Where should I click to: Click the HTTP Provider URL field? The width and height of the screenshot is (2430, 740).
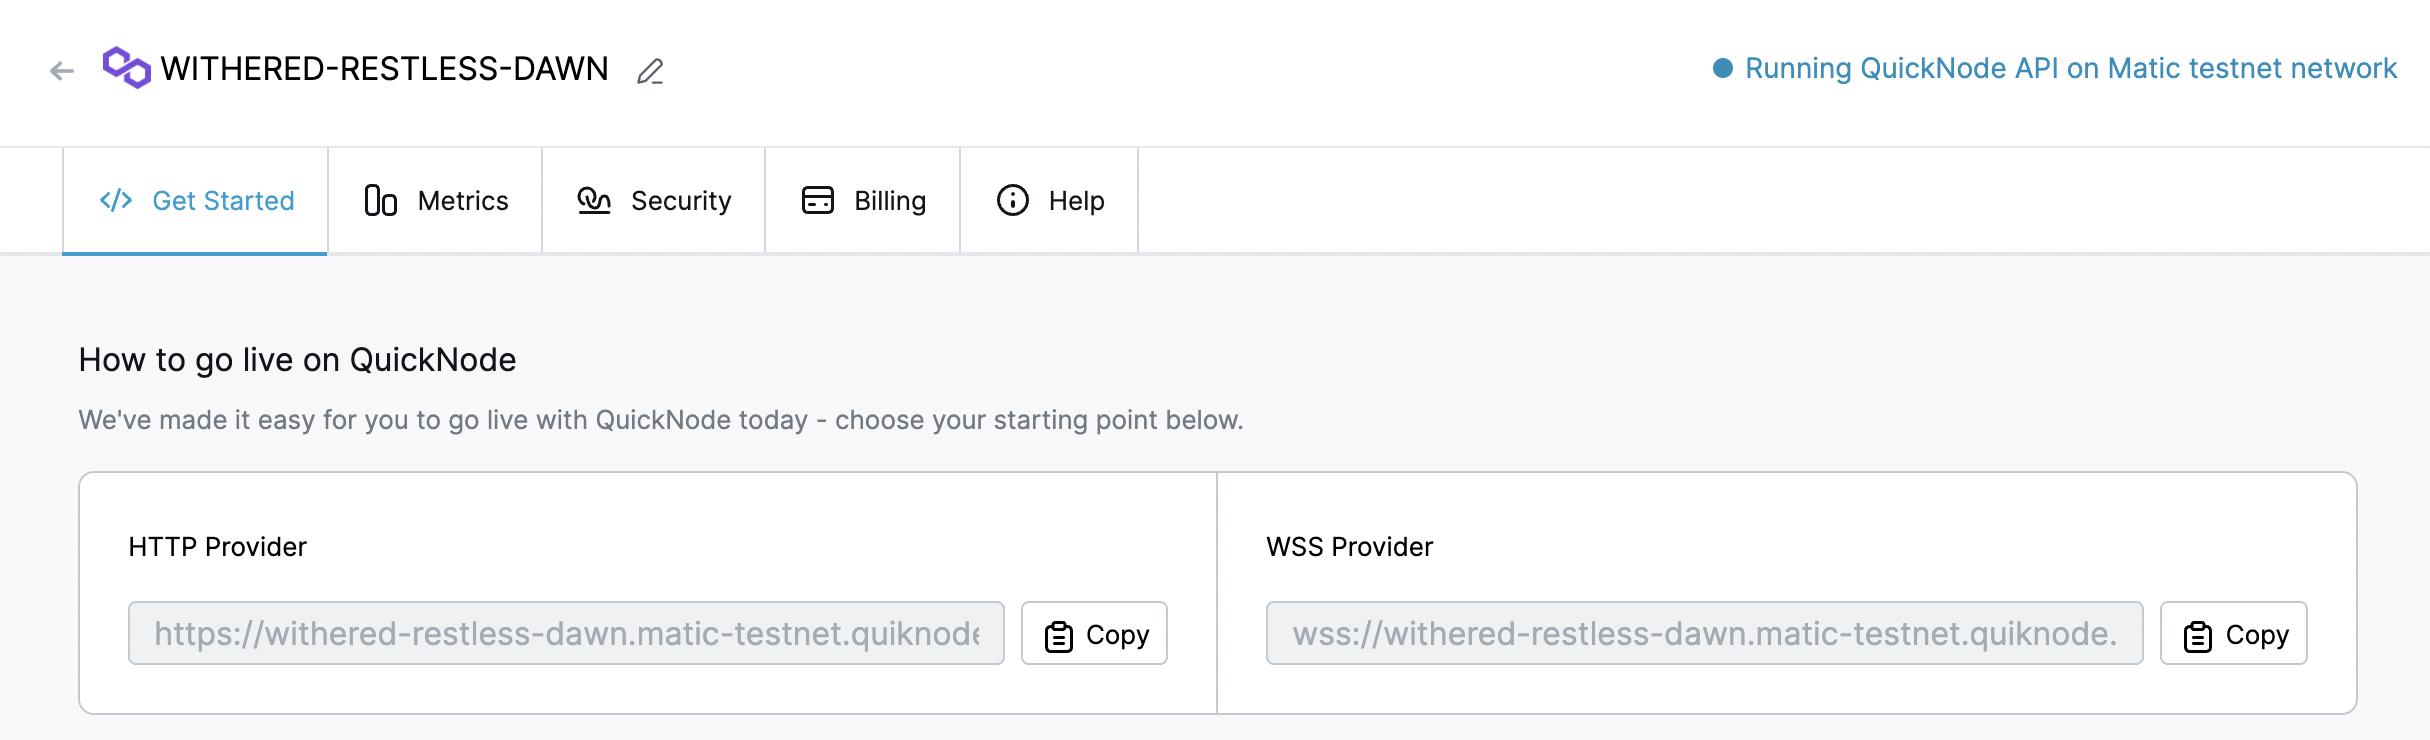[x=566, y=634]
